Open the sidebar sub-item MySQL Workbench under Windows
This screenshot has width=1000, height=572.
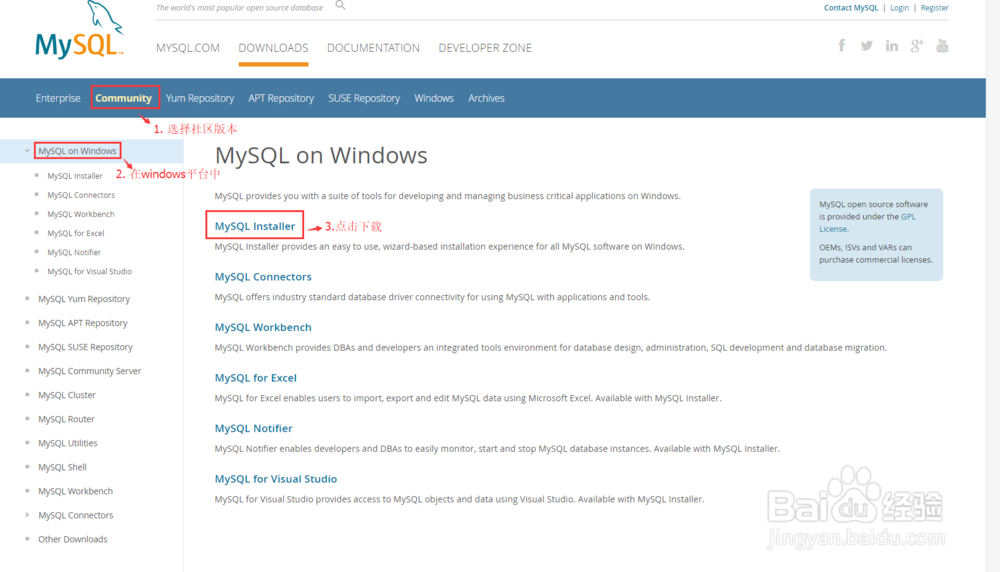tap(81, 214)
